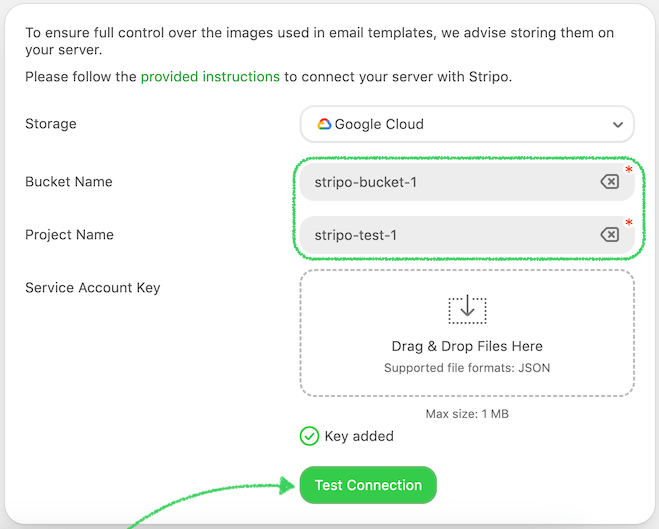This screenshot has height=529, width=659.
Task: Focus the stripo-bucket-1 input field
Action: [450, 182]
